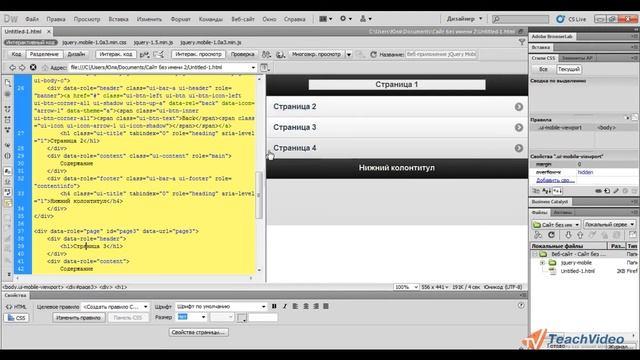
Task: Select Все mode in CSS Styles panel
Action: tap(543, 69)
